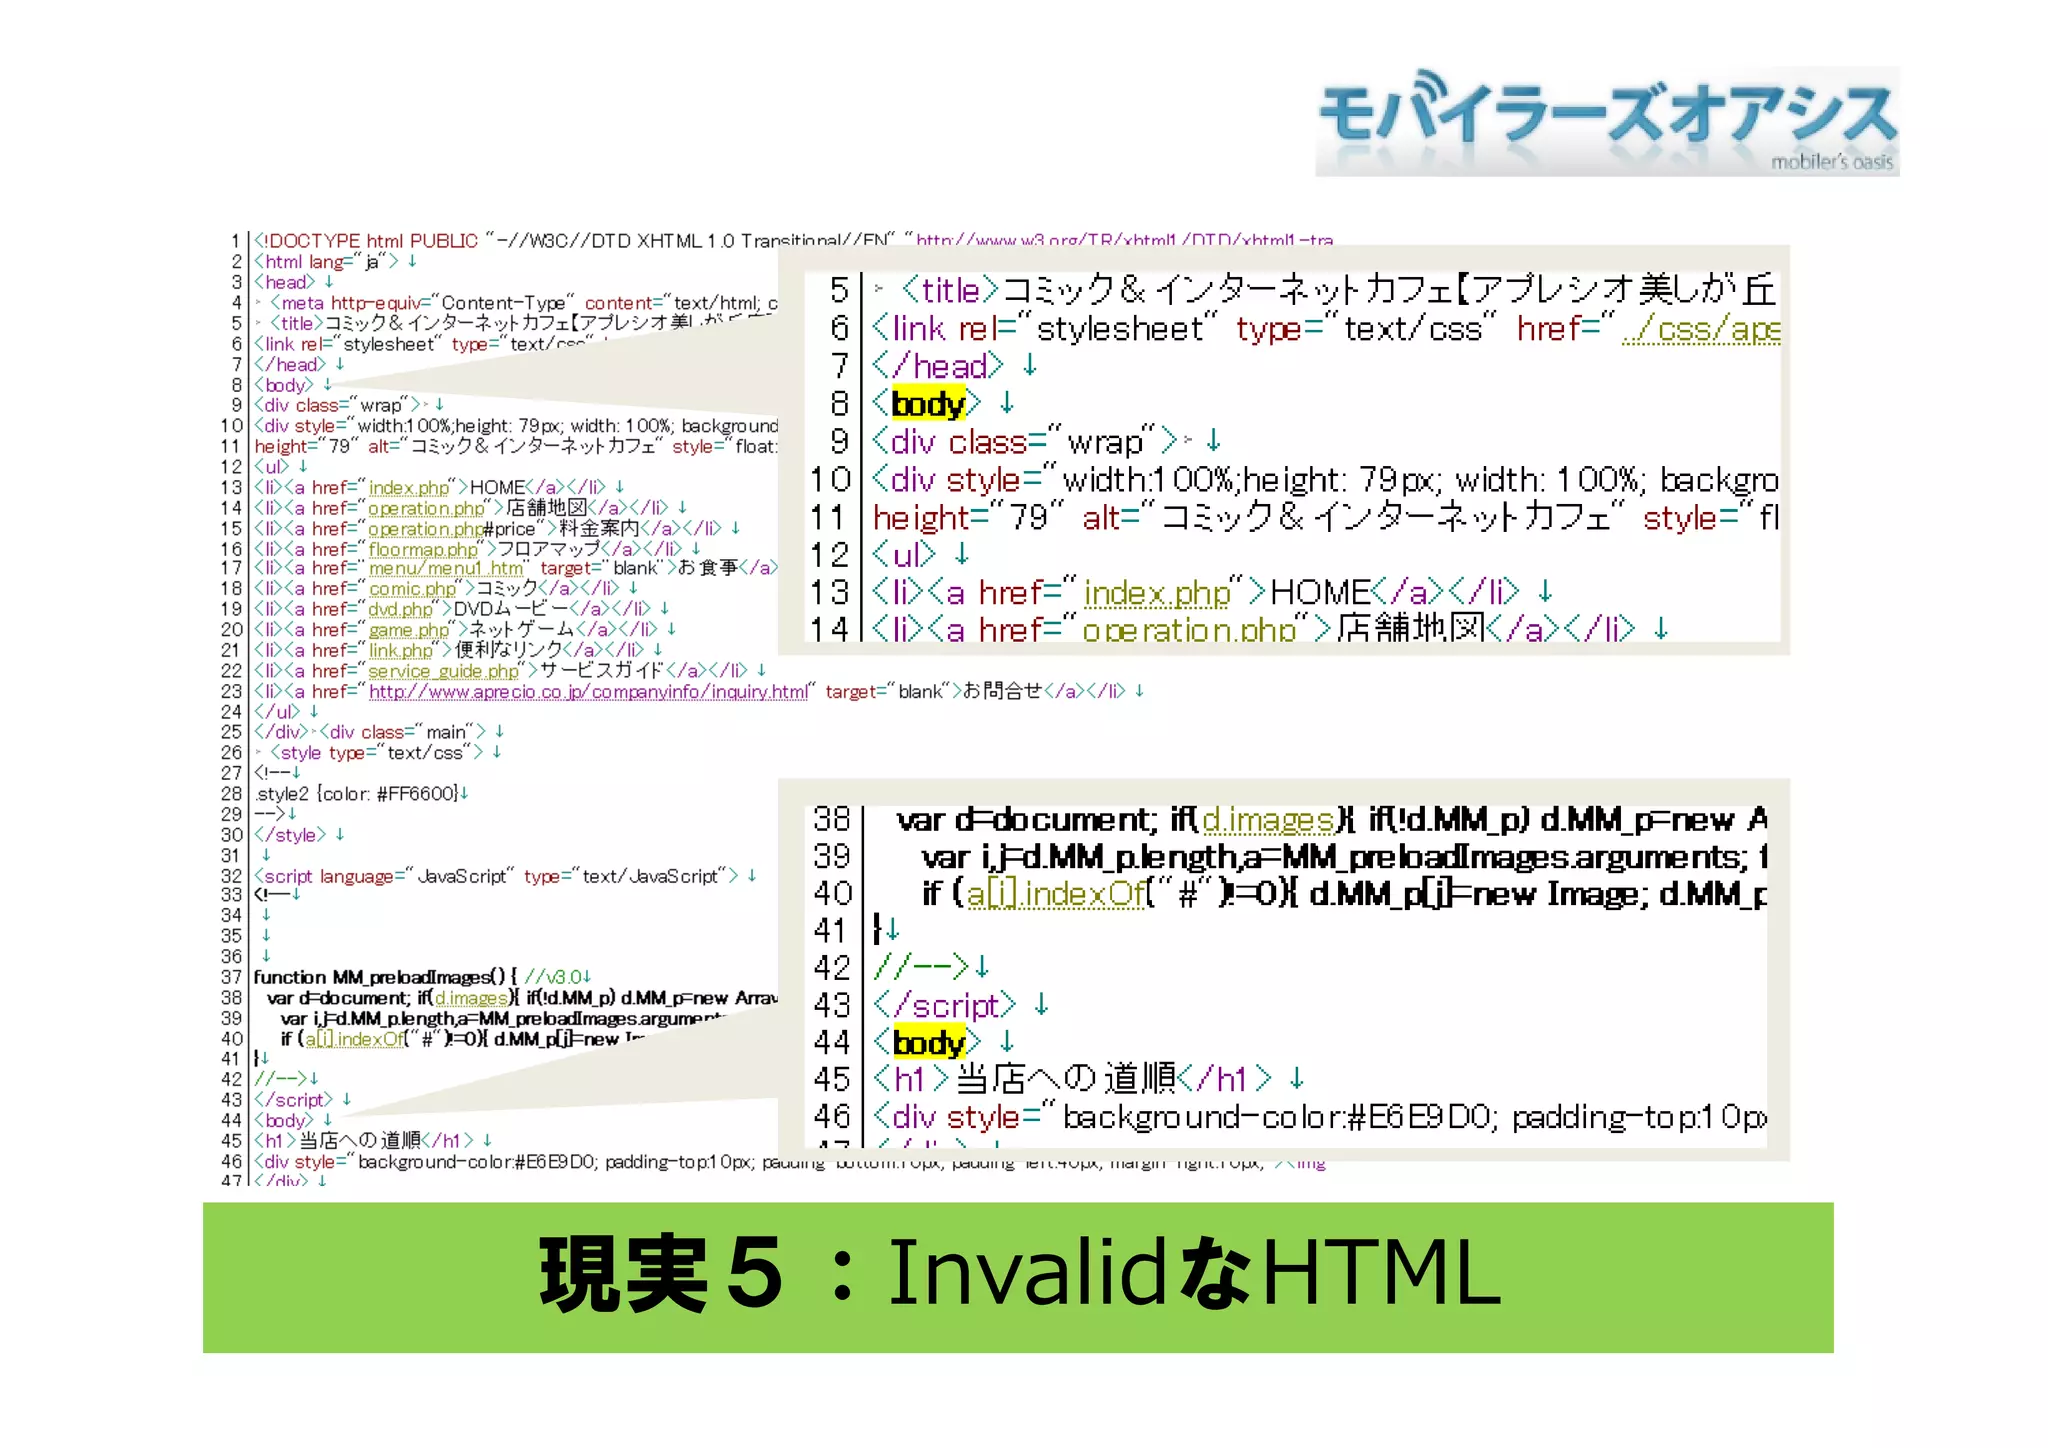Select div class="wrap" on line 9 in upper callout
This screenshot has height=1448, width=2048.
1025,442
